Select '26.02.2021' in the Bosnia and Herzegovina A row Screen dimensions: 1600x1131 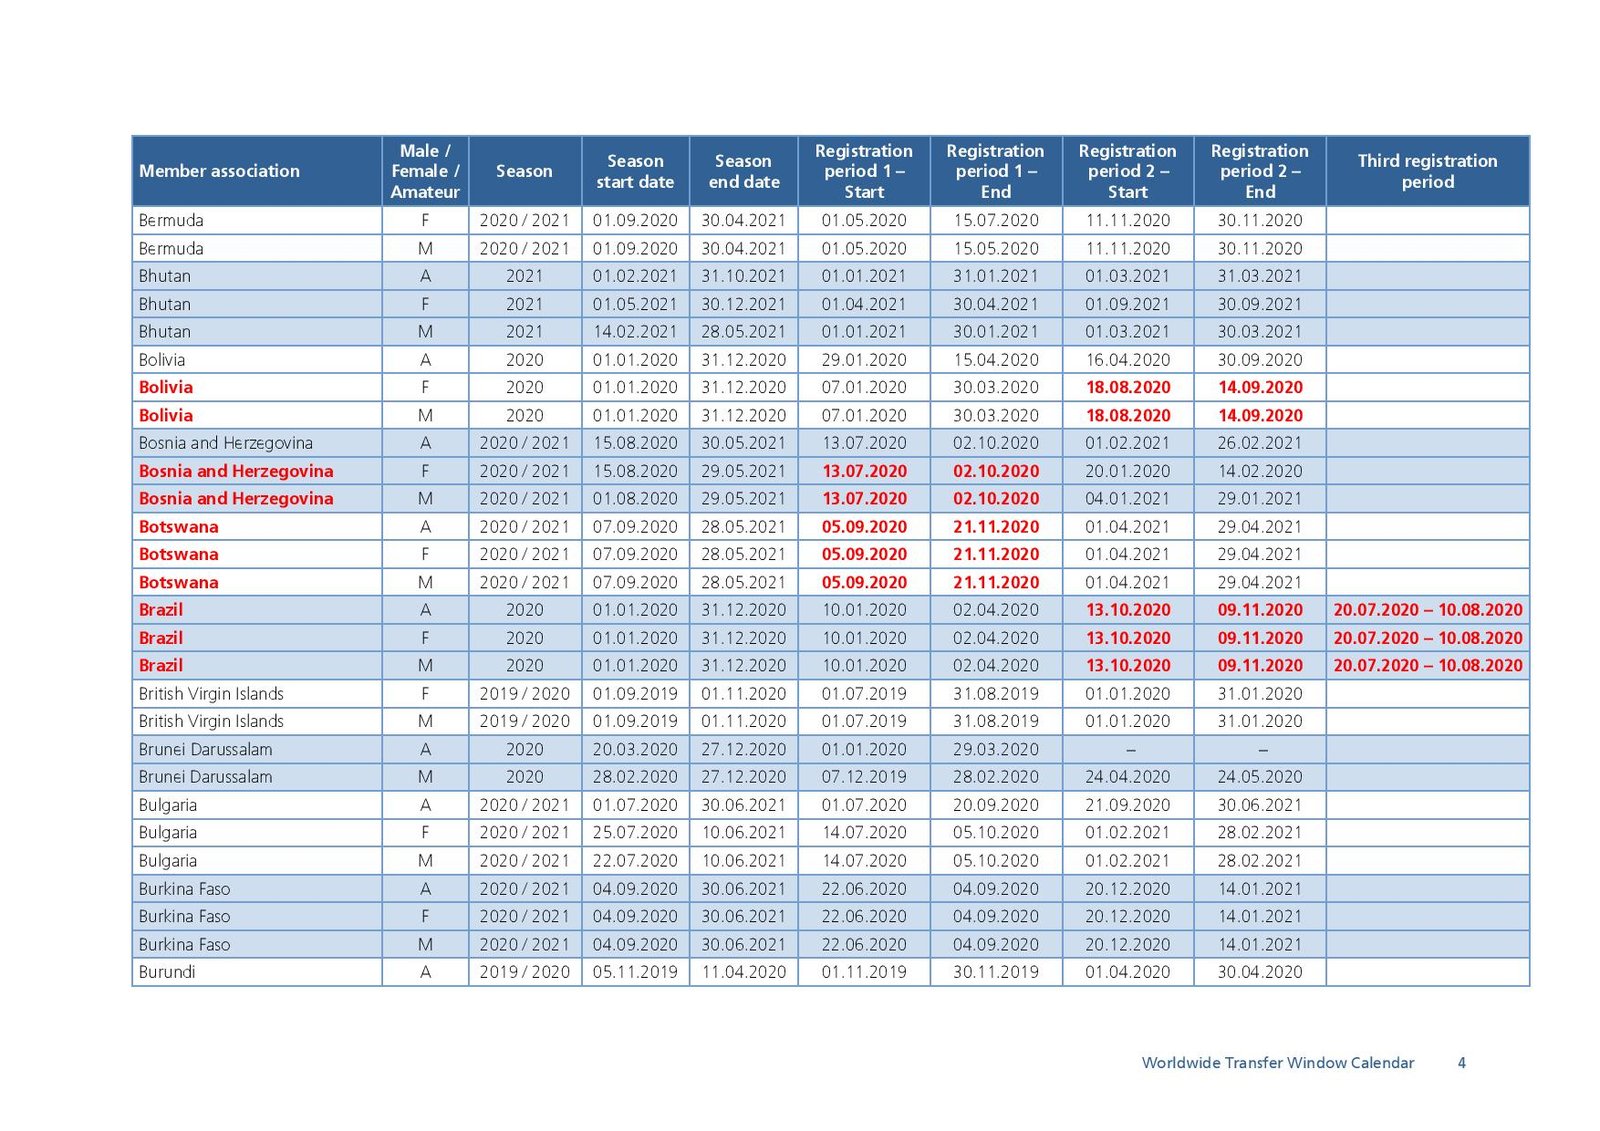tap(1260, 443)
